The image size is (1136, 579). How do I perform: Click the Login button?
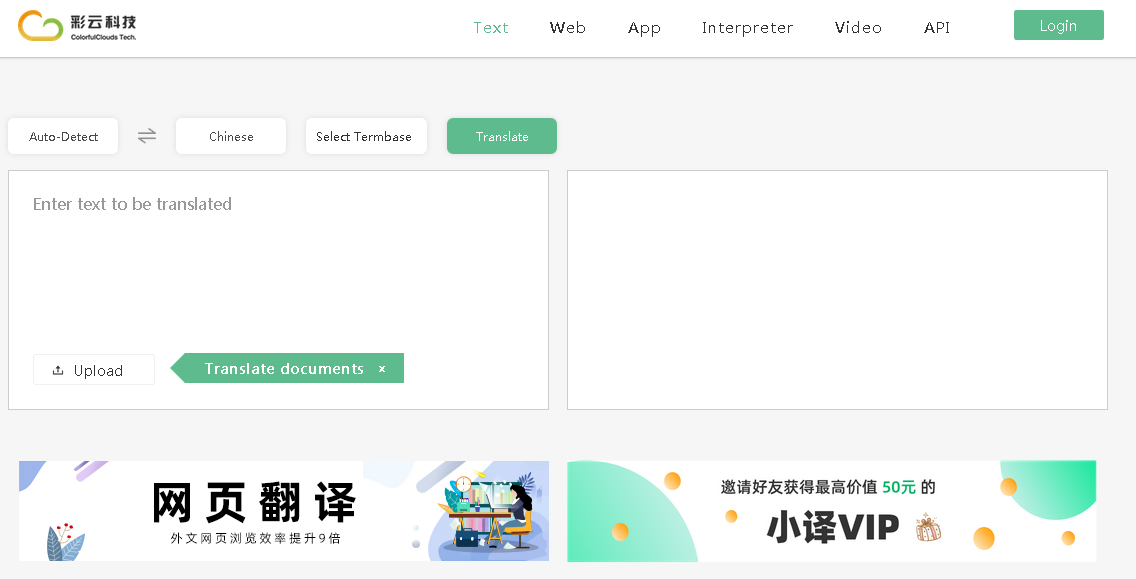click(1058, 25)
